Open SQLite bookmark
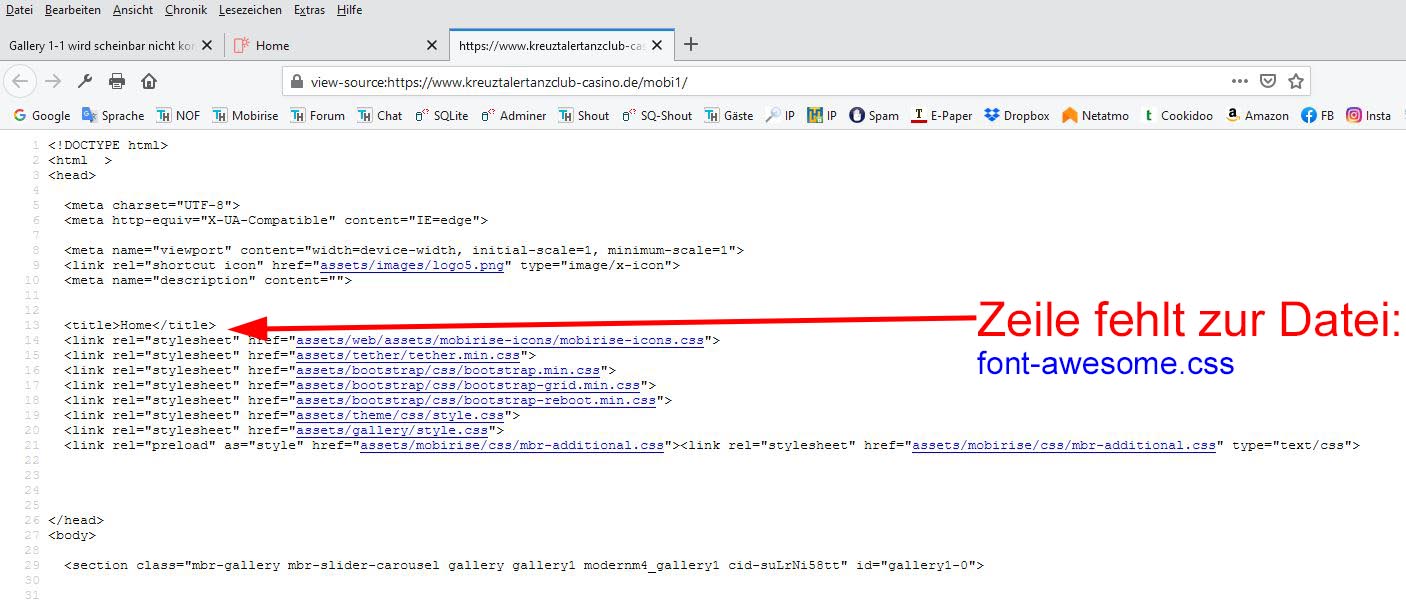This screenshot has width=1406, height=602. 441,115
